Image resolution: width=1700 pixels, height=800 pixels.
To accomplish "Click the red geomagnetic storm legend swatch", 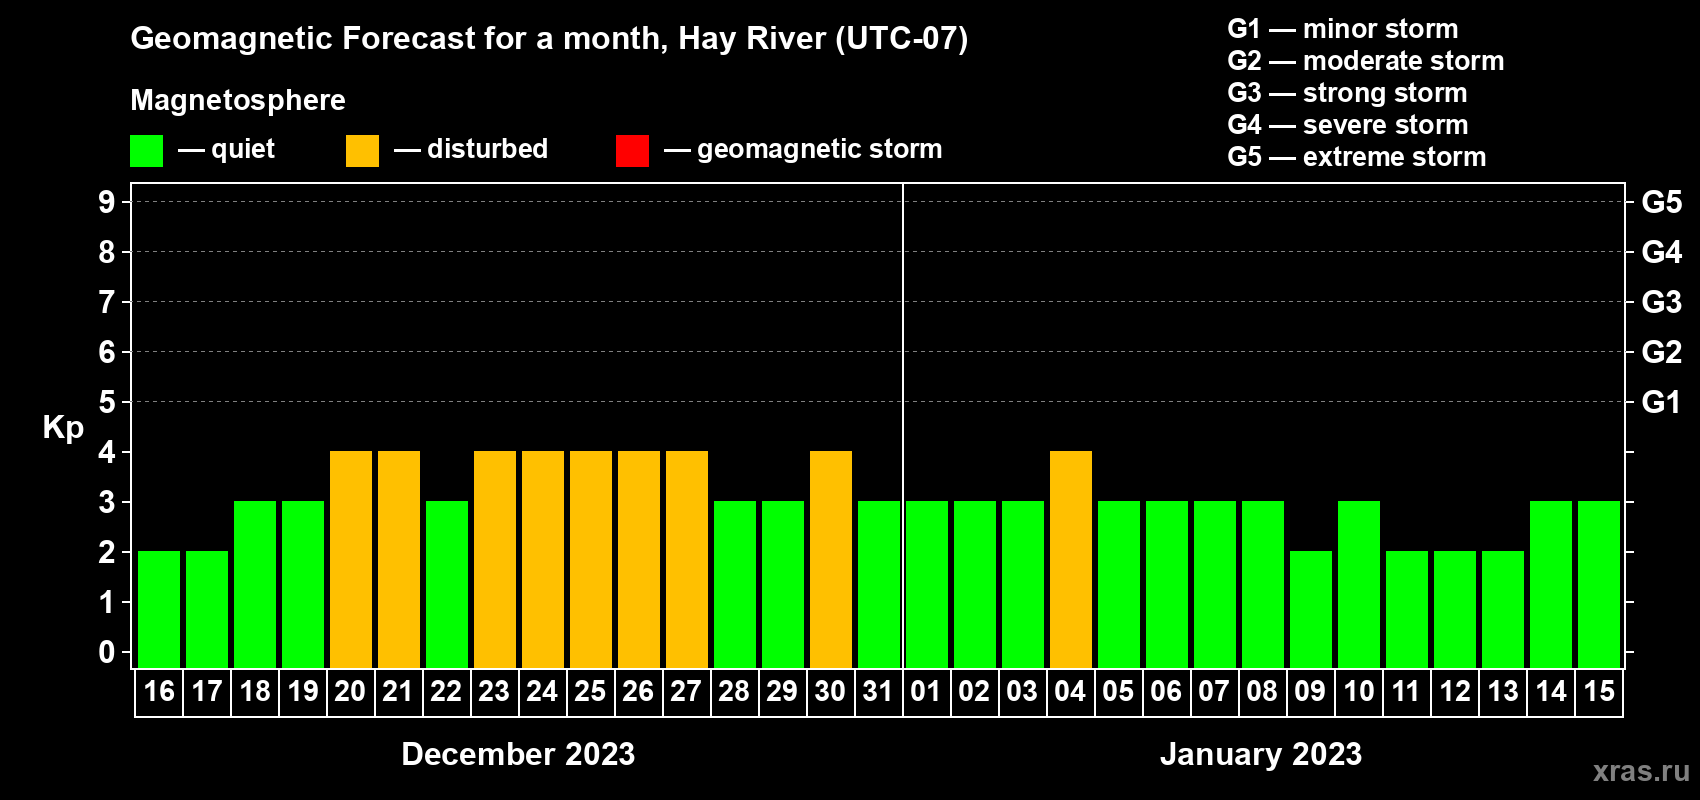I will click(632, 151).
